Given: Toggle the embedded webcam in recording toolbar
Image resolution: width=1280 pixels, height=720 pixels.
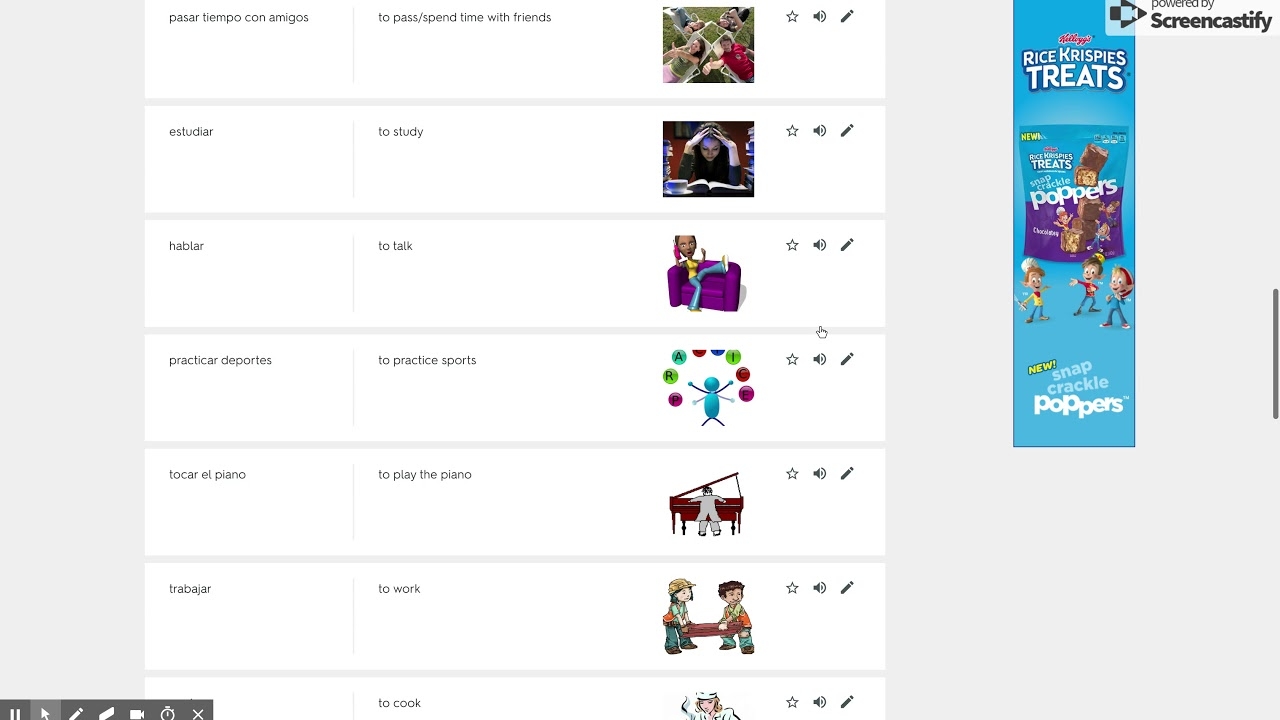Looking at the screenshot, I should (x=137, y=714).
